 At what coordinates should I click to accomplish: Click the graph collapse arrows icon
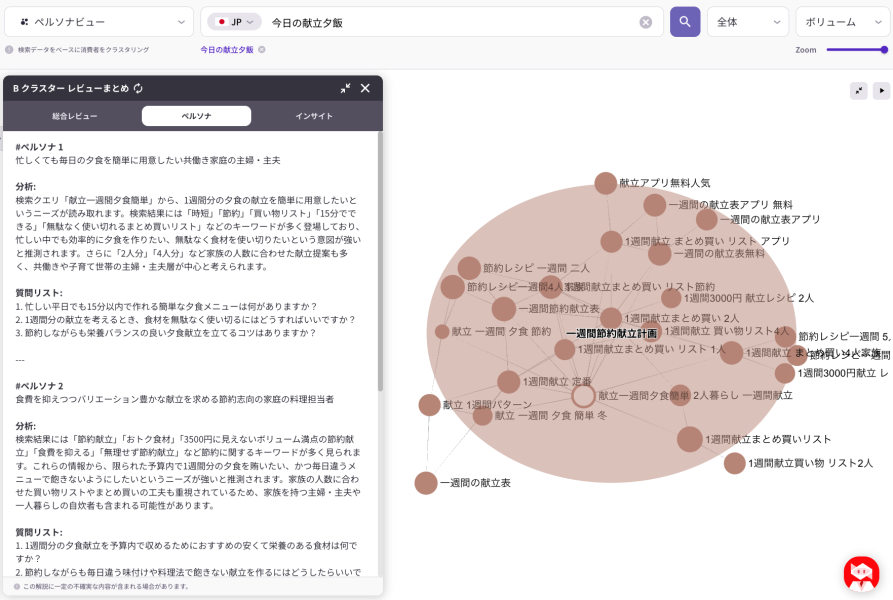(859, 90)
